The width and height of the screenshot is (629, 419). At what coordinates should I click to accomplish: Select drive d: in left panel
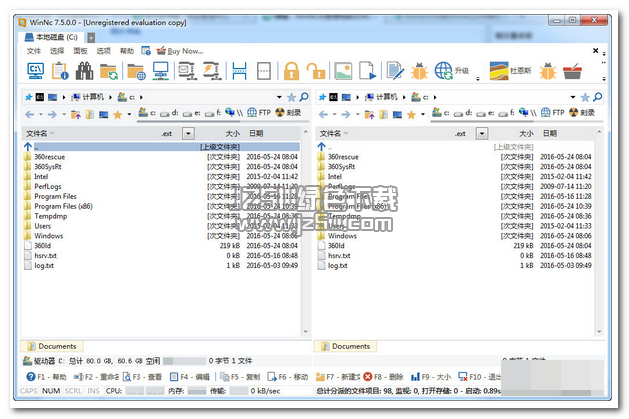[169, 113]
